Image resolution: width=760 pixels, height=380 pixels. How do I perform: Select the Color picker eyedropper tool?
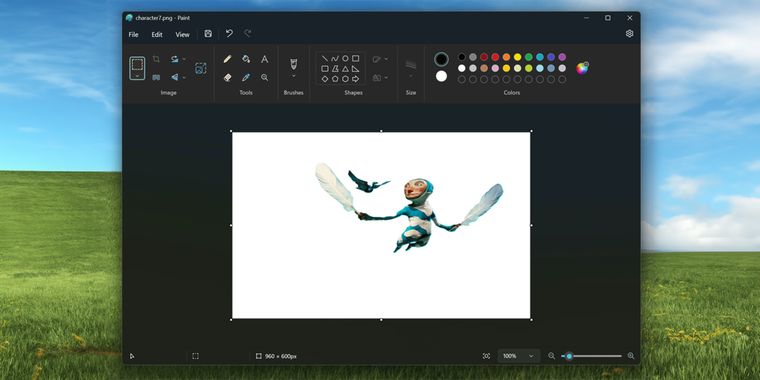246,78
